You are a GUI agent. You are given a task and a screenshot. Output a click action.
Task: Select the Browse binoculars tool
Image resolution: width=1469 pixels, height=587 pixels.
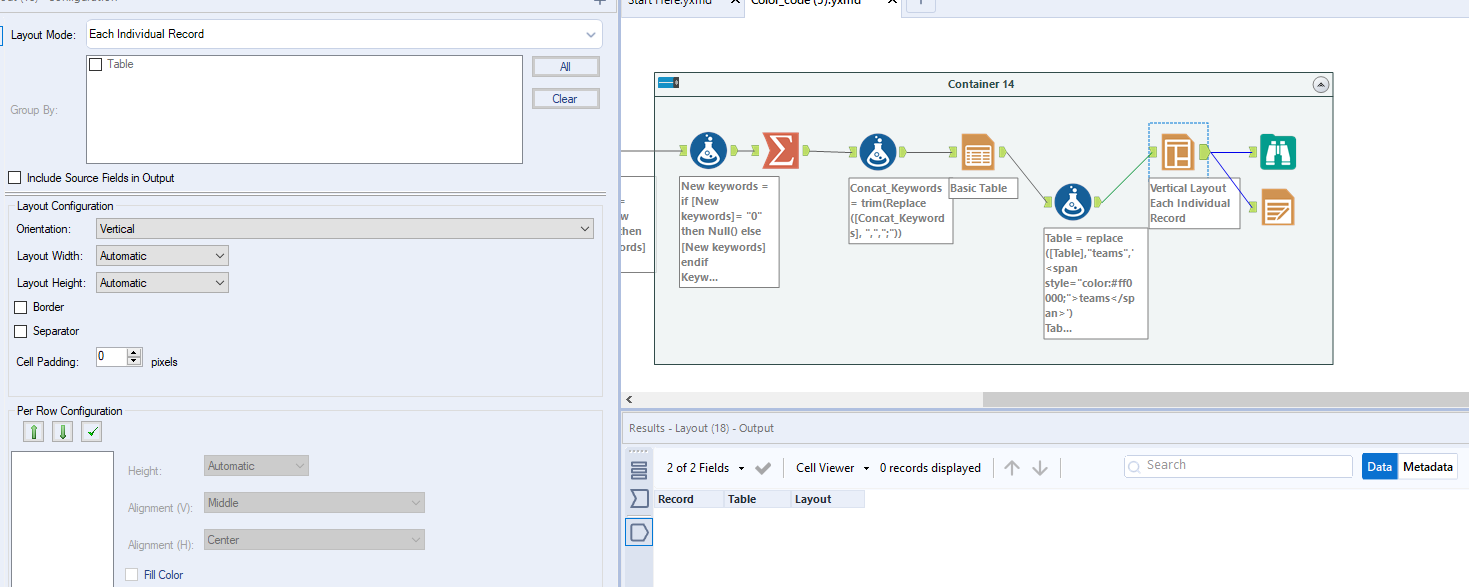pos(1277,151)
